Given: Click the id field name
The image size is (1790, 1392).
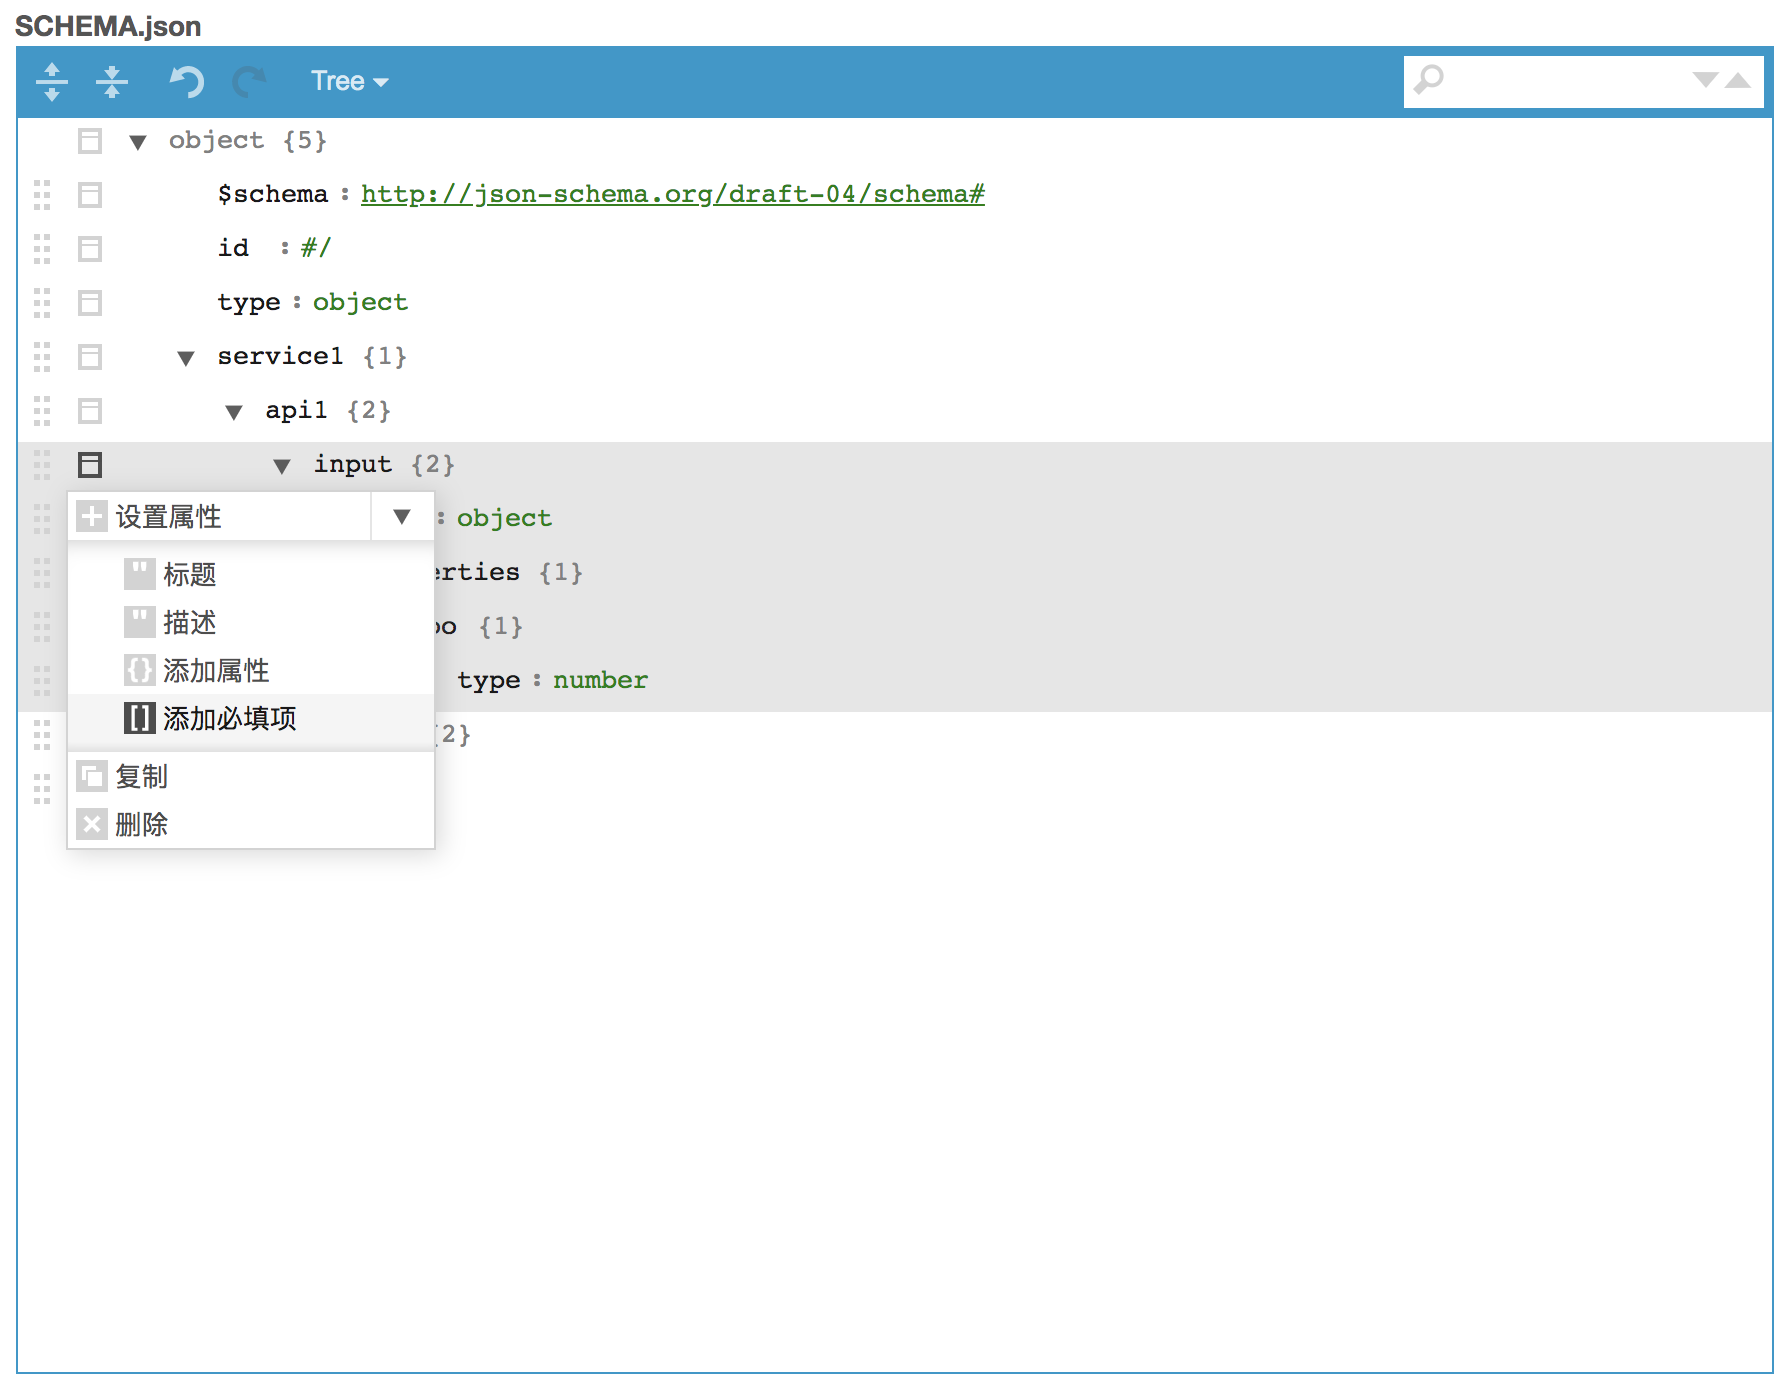Looking at the screenshot, I should pyautogui.click(x=233, y=248).
